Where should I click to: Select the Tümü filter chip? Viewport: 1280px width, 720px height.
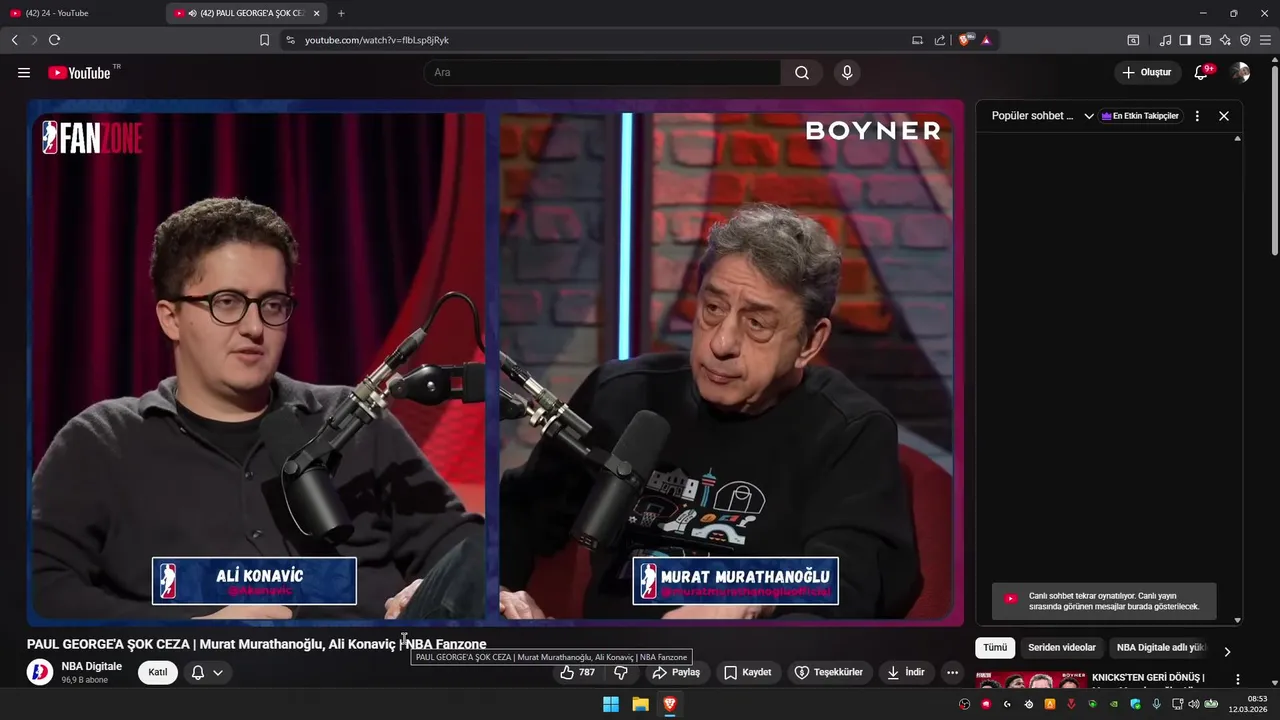coord(995,647)
